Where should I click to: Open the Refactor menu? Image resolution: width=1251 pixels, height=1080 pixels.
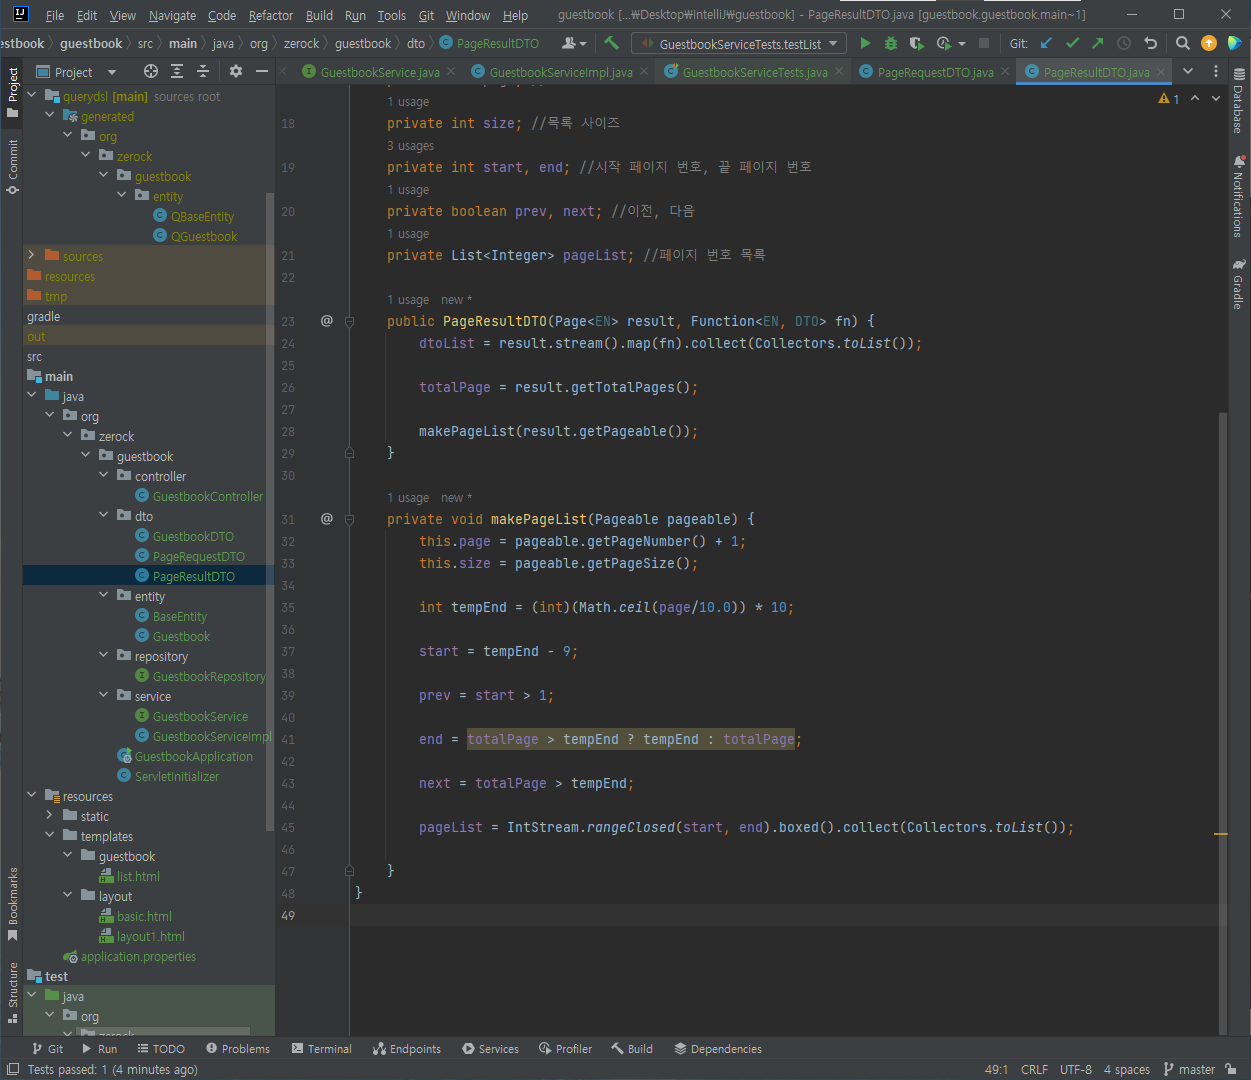271,15
